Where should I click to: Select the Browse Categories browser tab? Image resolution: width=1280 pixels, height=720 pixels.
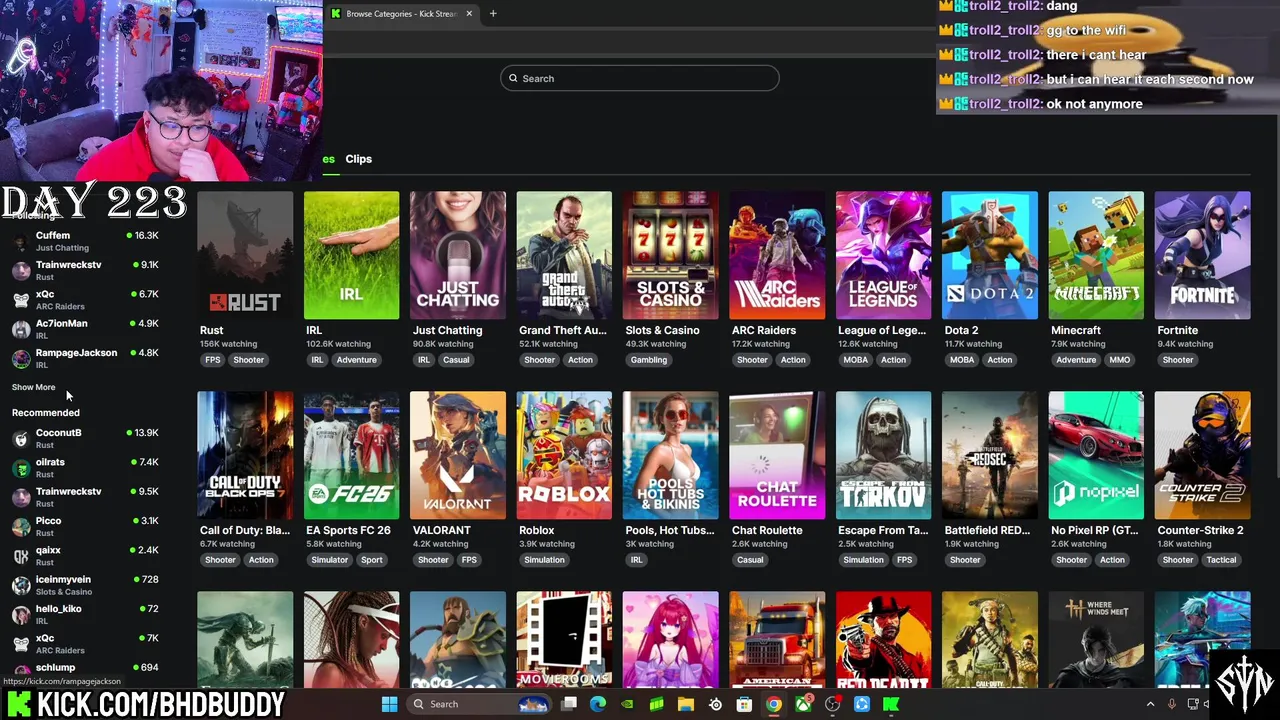pyautogui.click(x=402, y=14)
